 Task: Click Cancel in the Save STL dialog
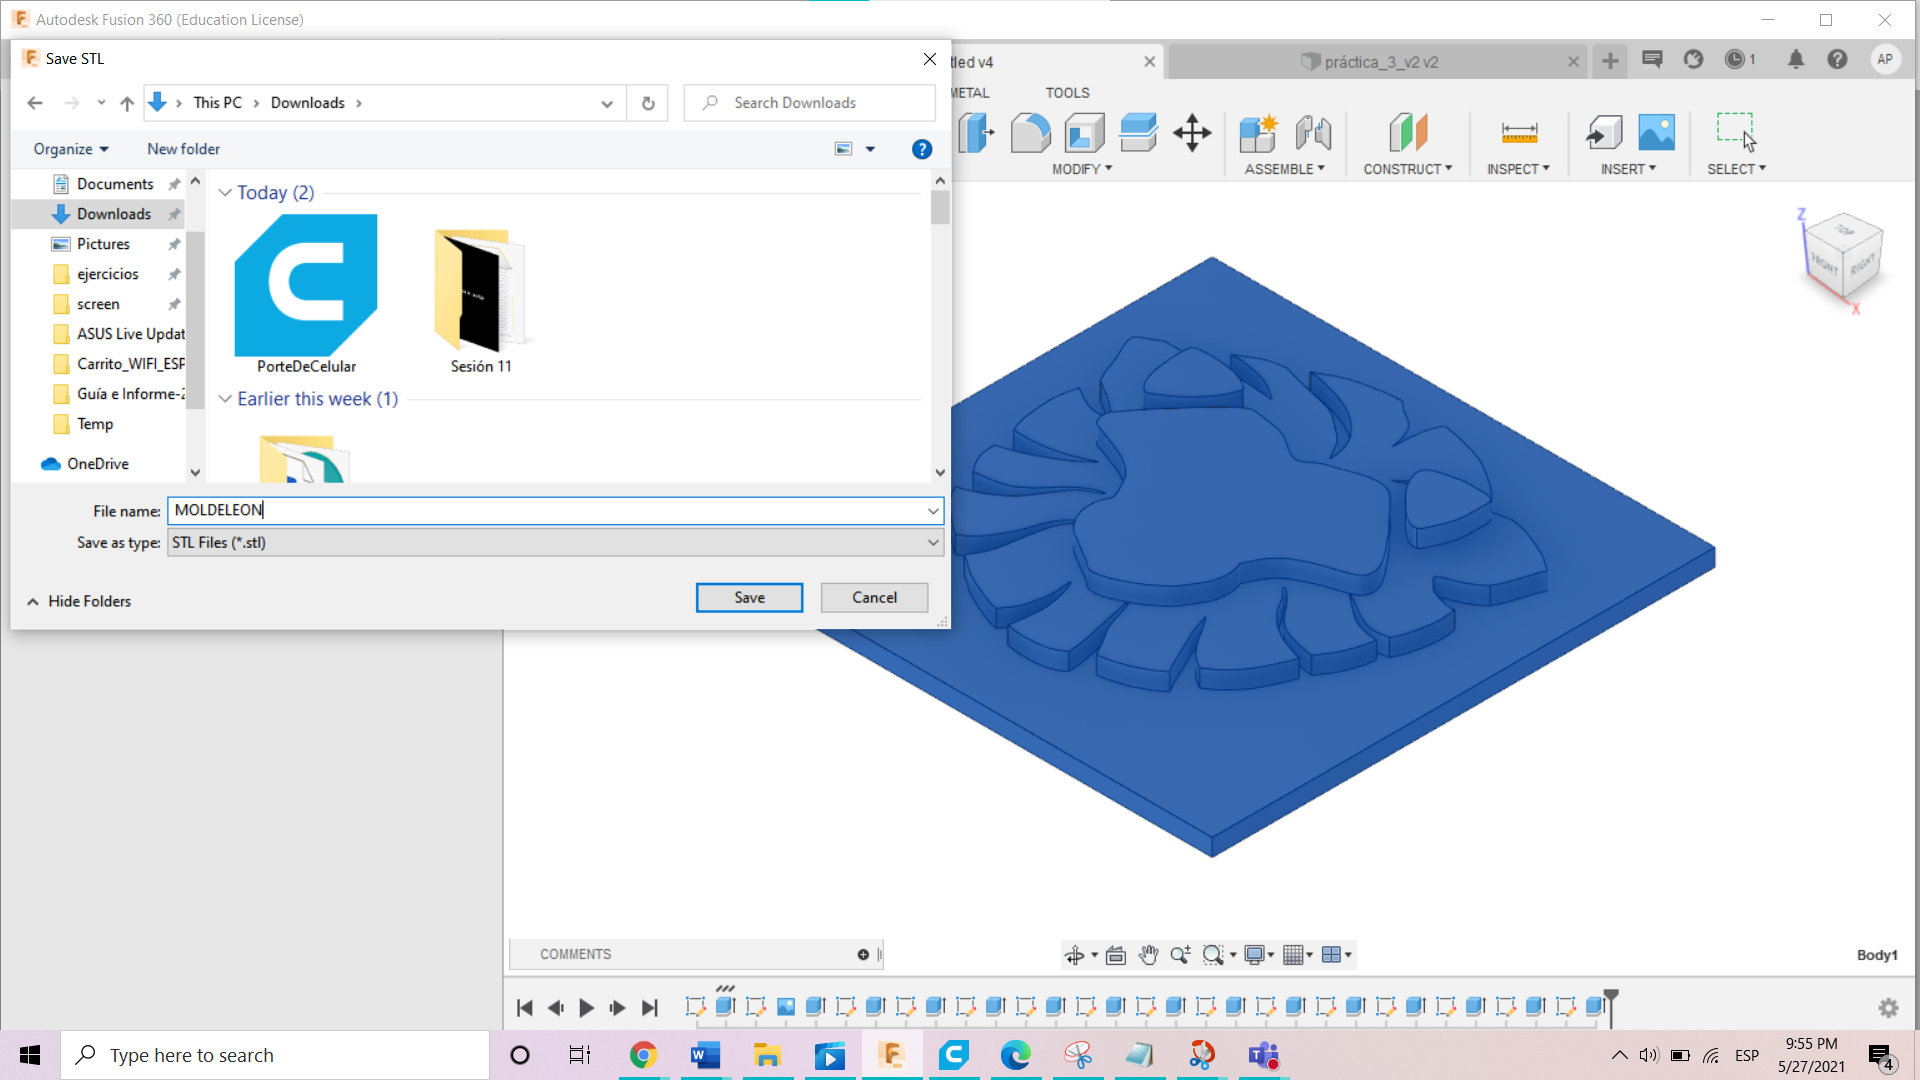point(874,597)
